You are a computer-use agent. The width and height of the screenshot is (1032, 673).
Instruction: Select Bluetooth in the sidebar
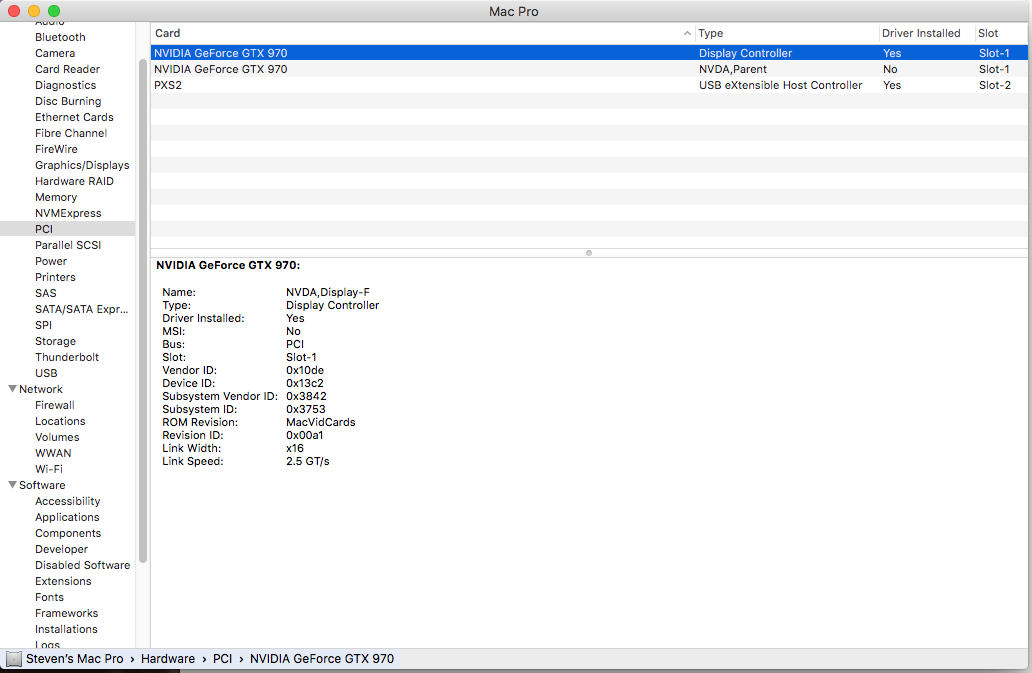pyautogui.click(x=60, y=37)
